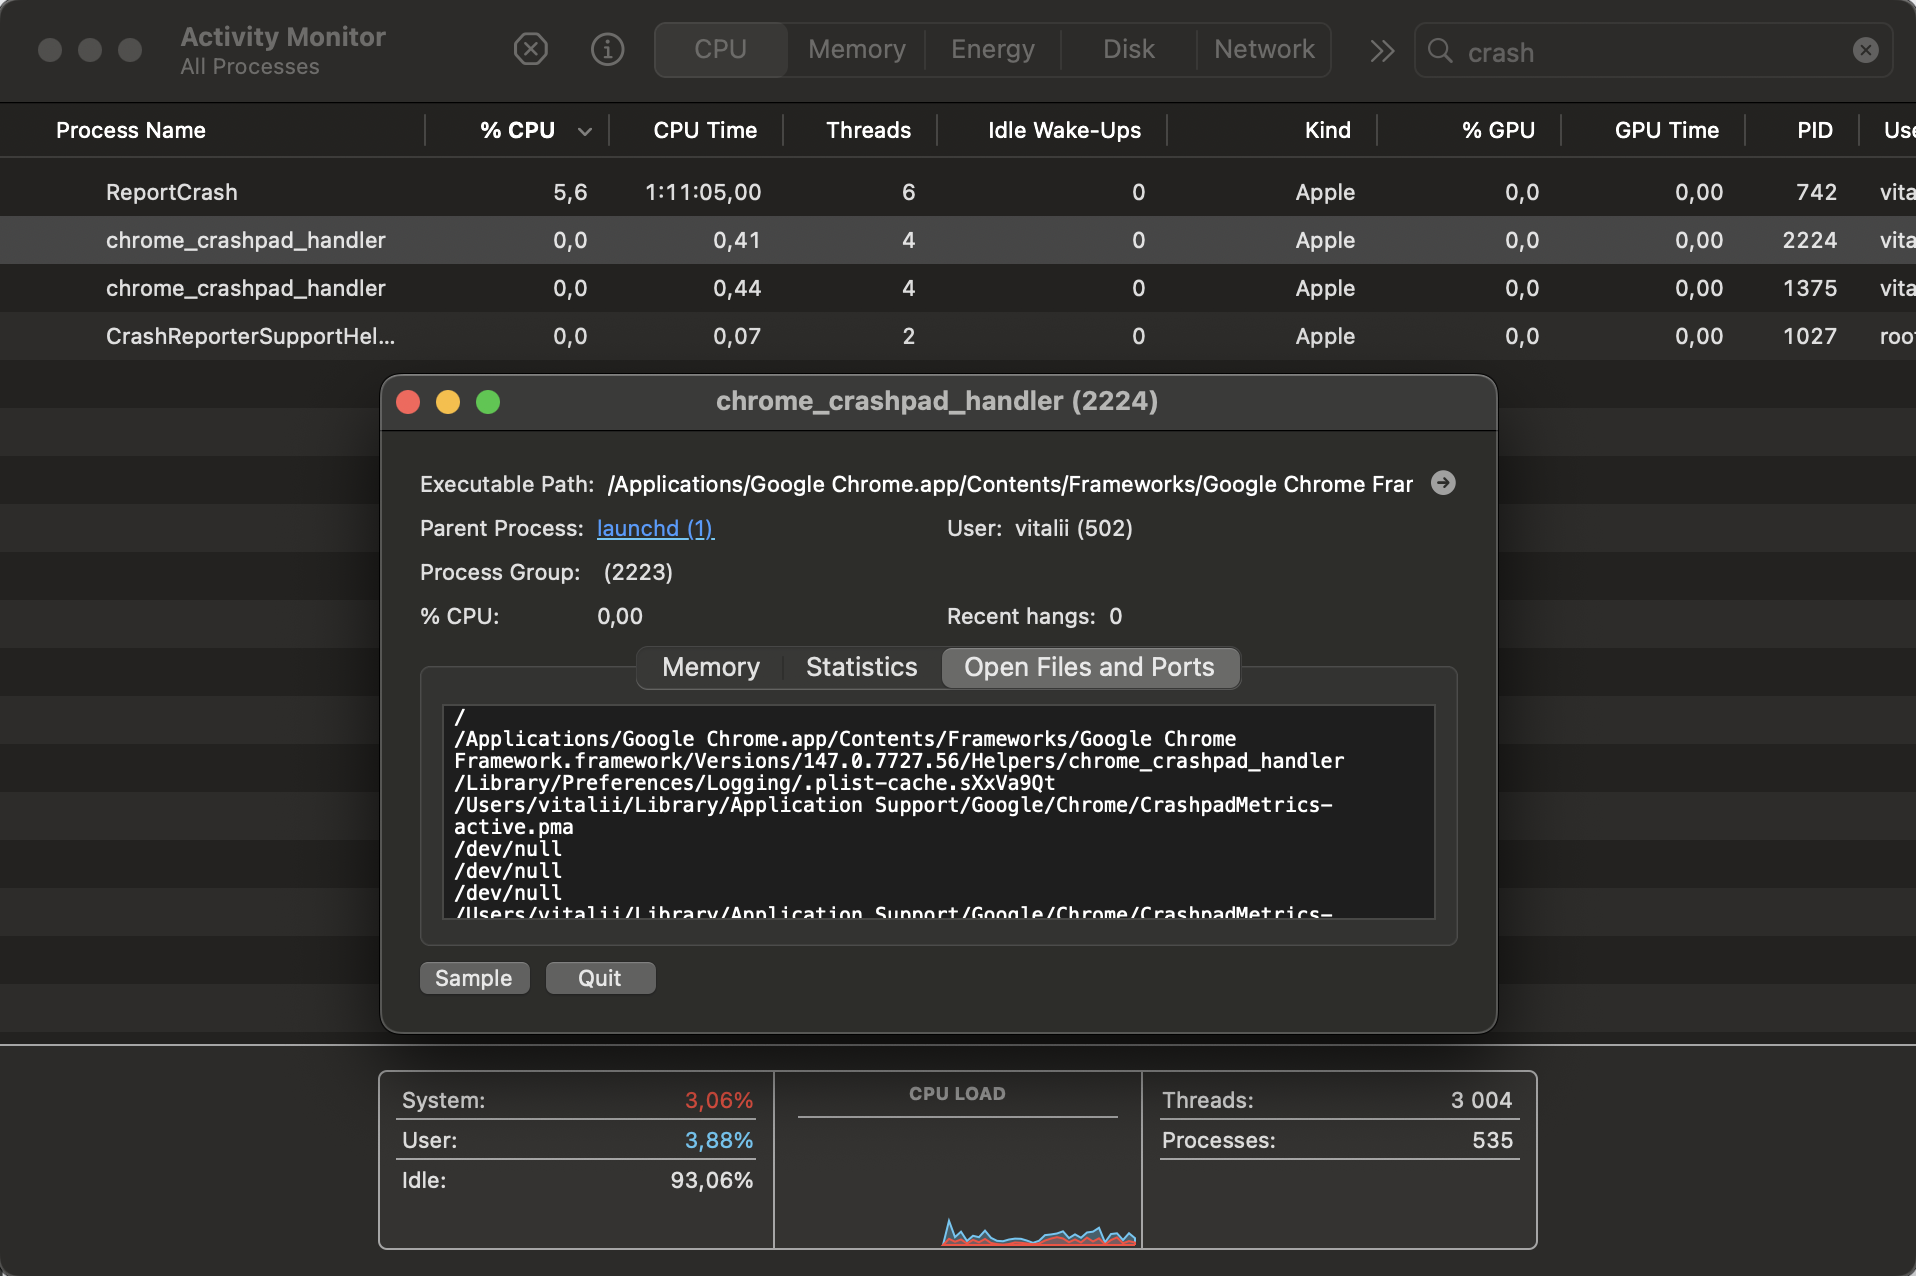Click the /Library/Preferences/Logging plist-cache line

coord(755,783)
